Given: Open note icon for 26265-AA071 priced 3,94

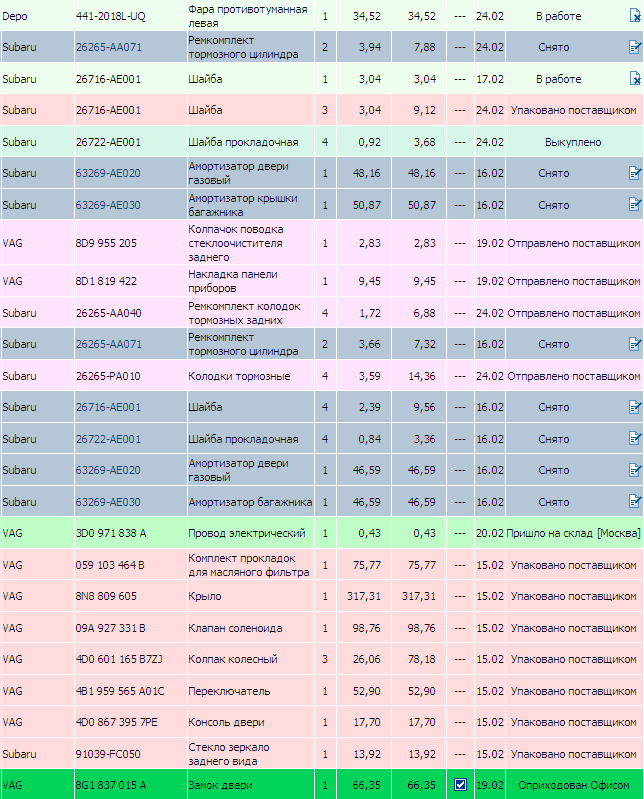Looking at the screenshot, I should click(x=635, y=47).
